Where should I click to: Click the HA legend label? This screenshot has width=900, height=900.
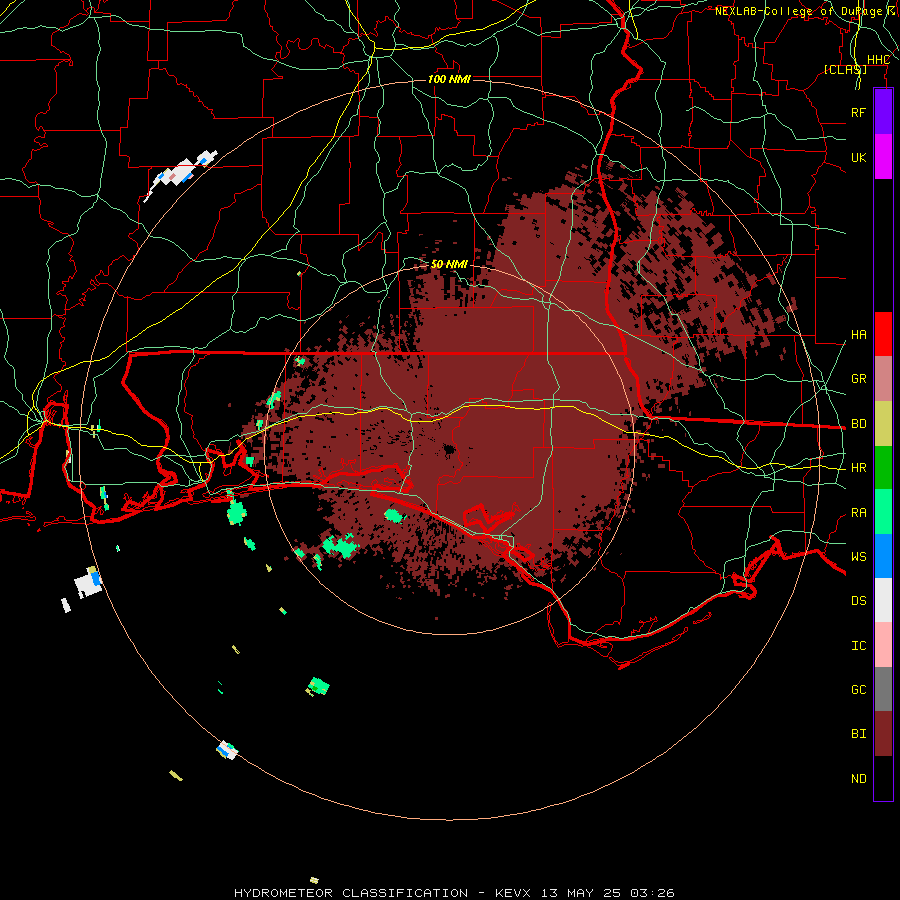[858, 334]
